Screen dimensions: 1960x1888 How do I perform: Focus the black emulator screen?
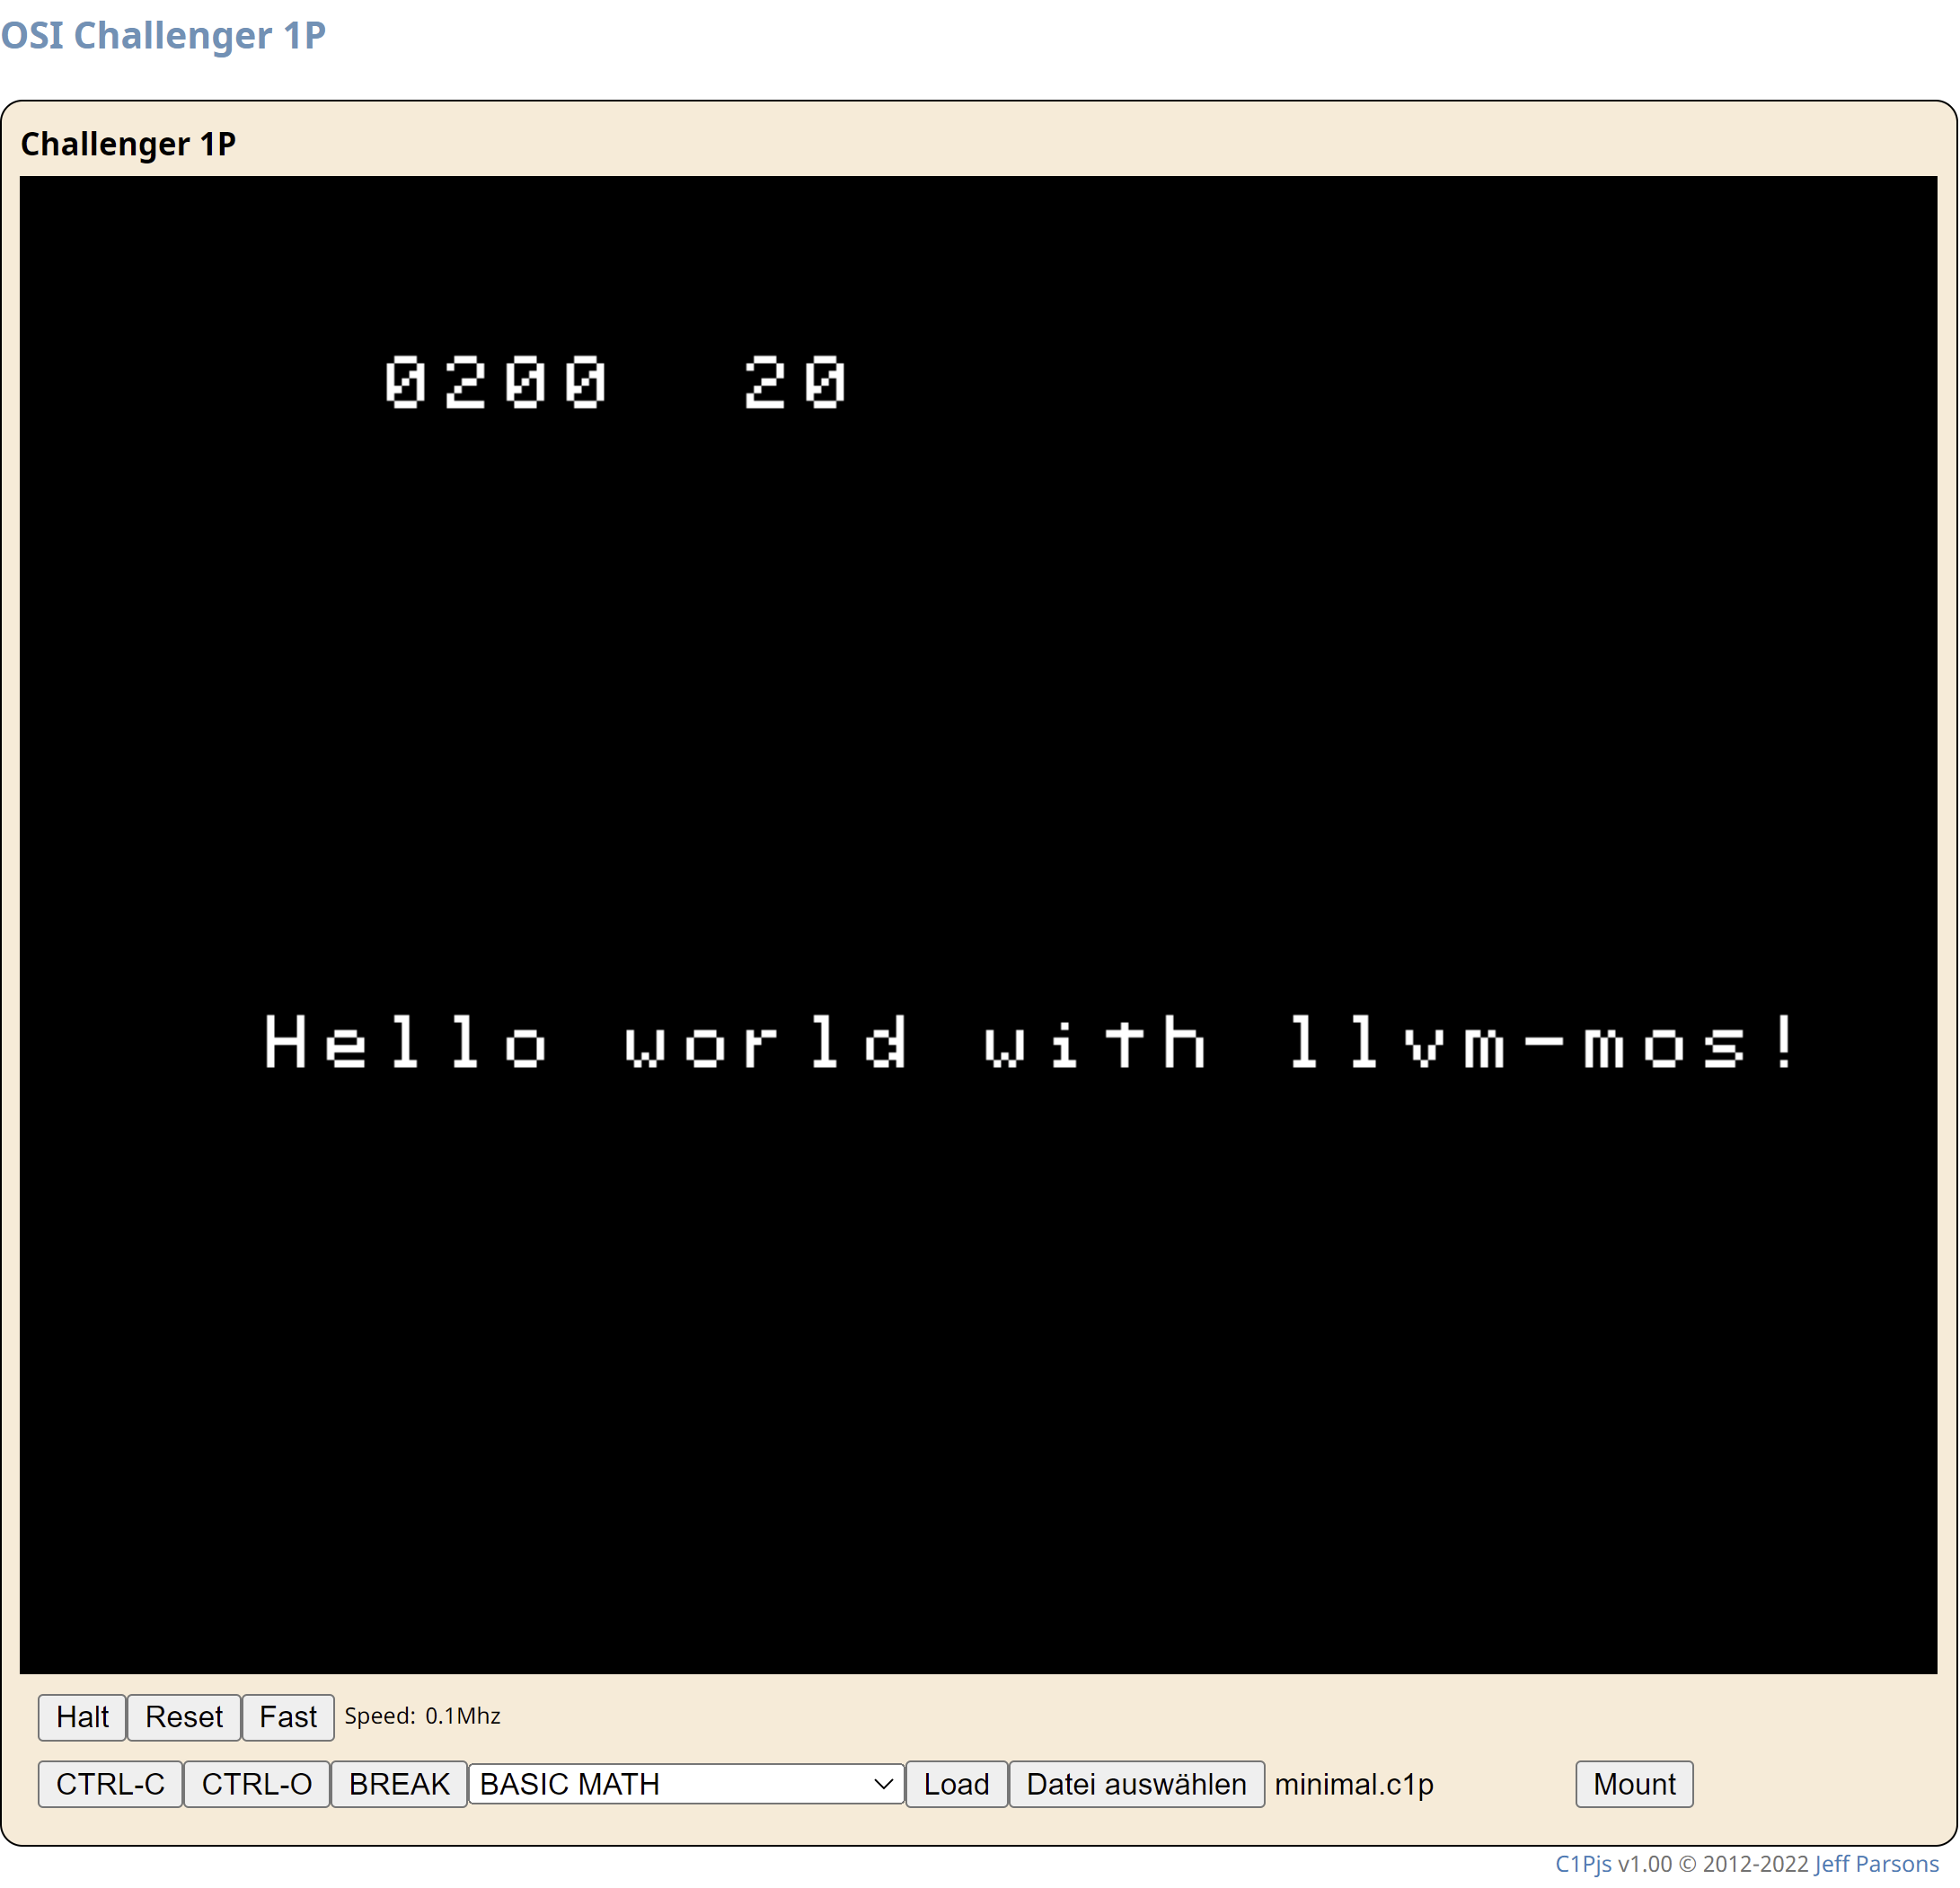coord(978,925)
